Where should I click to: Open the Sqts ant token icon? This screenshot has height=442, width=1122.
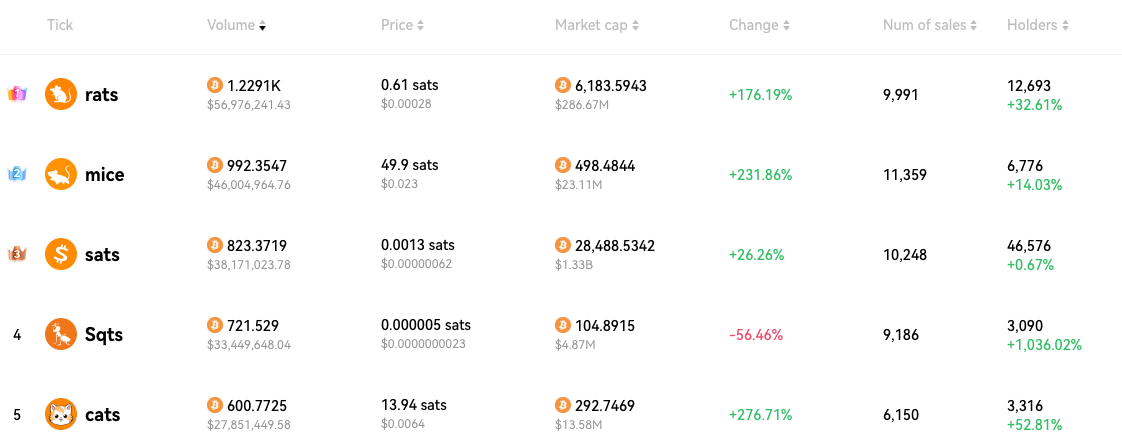point(61,334)
